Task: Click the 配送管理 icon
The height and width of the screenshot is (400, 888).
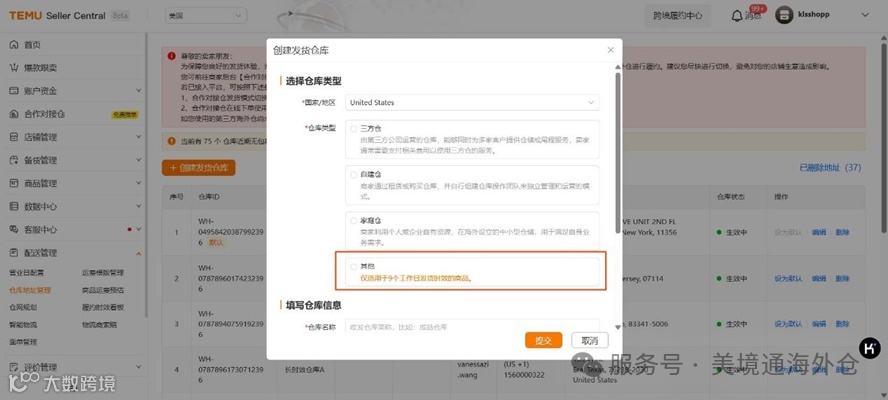Action: point(14,253)
